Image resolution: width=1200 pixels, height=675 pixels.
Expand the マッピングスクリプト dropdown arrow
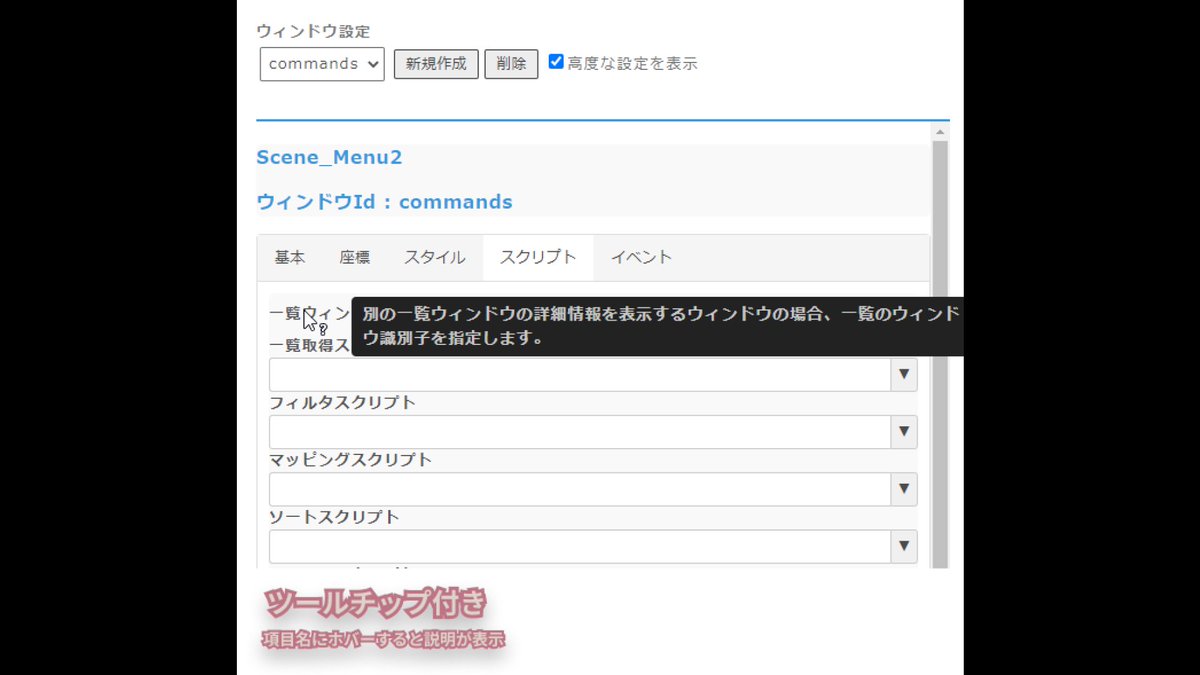tap(903, 489)
